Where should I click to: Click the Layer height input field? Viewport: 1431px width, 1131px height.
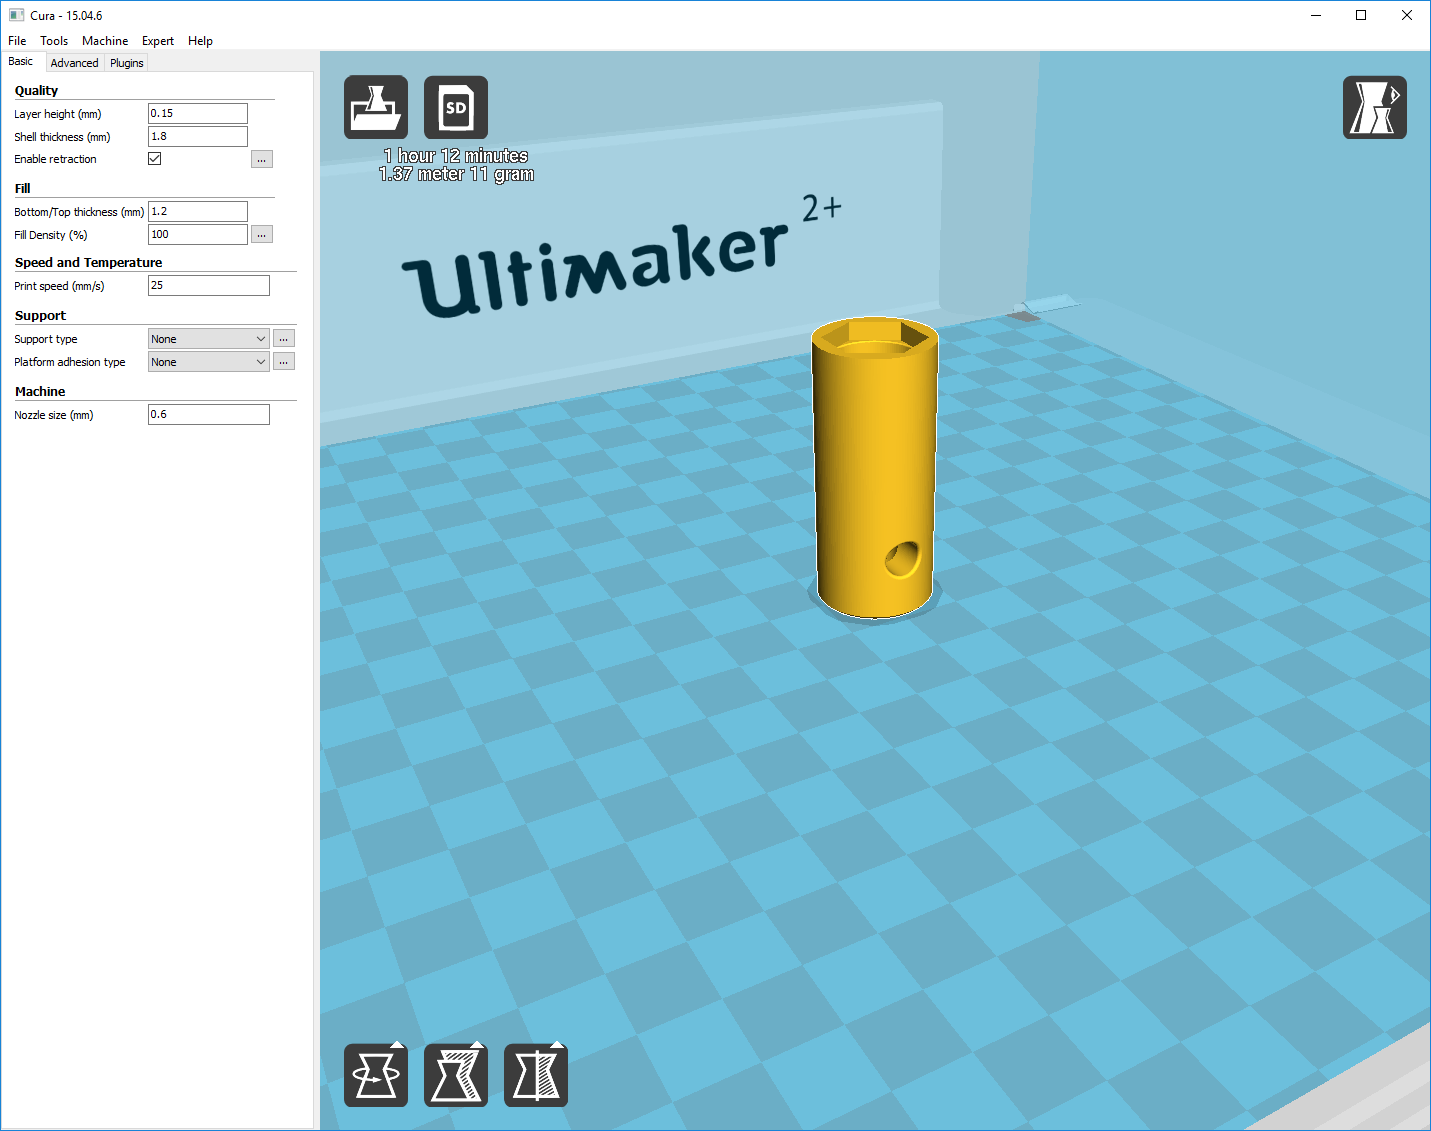click(198, 114)
